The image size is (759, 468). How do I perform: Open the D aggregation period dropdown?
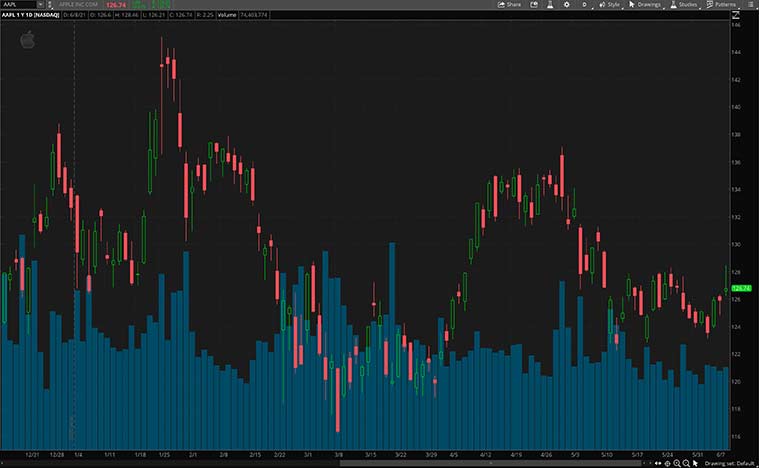[x=585, y=5]
